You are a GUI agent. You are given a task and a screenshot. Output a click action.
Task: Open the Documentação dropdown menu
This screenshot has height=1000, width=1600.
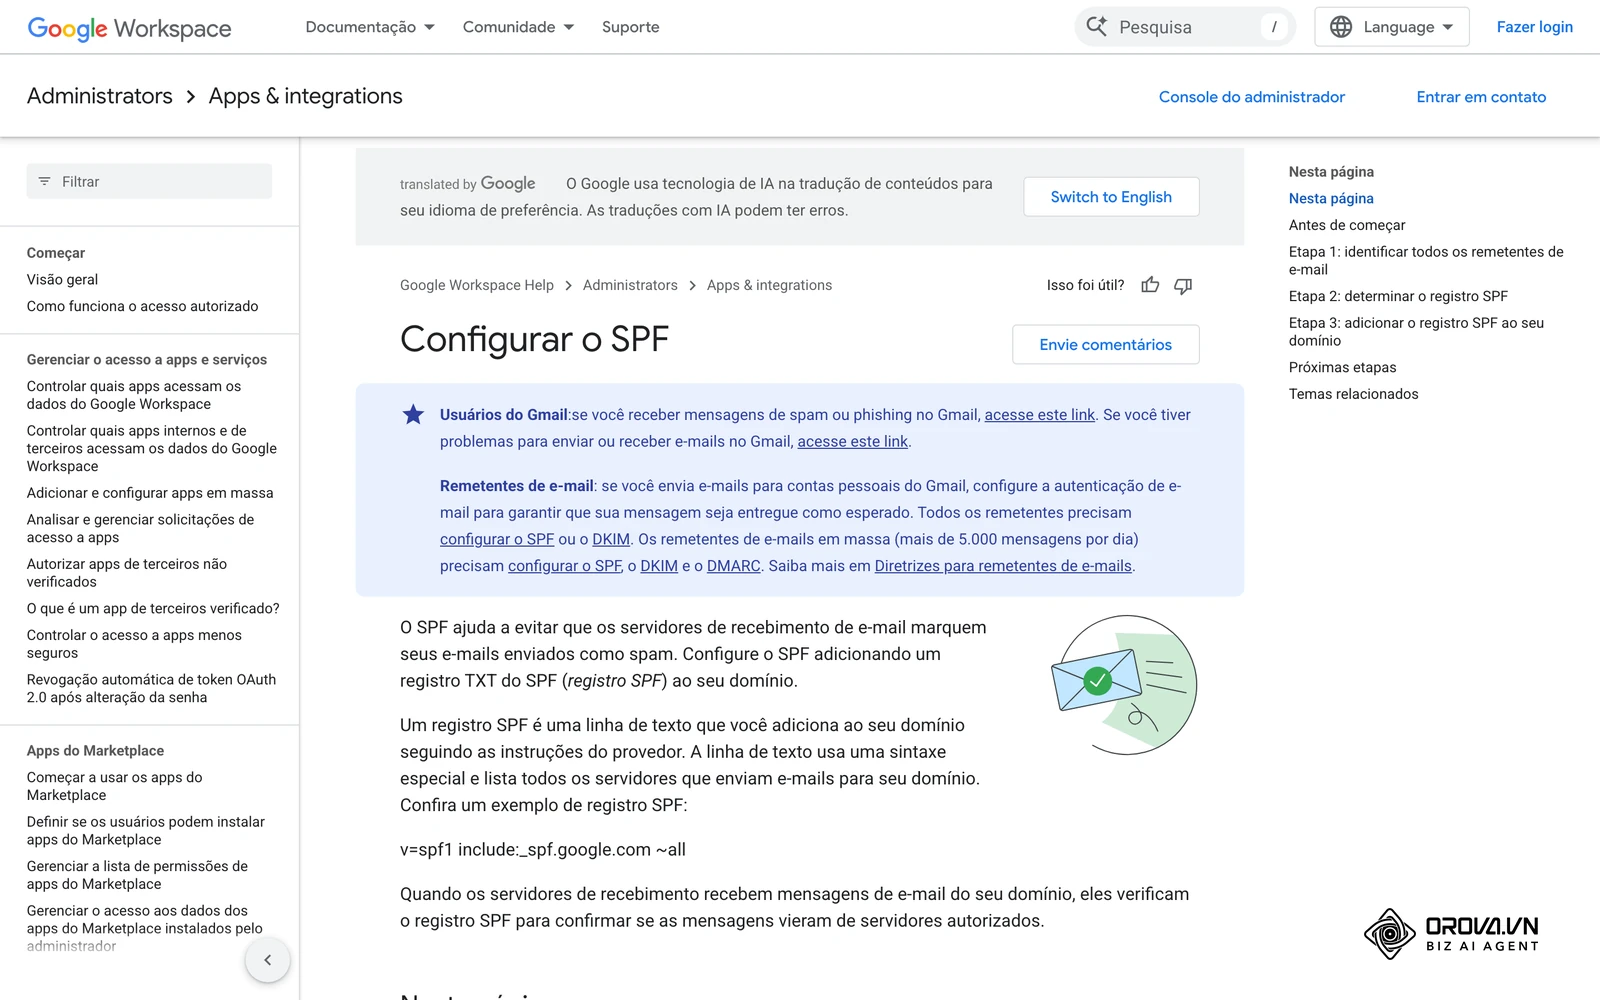tap(370, 27)
